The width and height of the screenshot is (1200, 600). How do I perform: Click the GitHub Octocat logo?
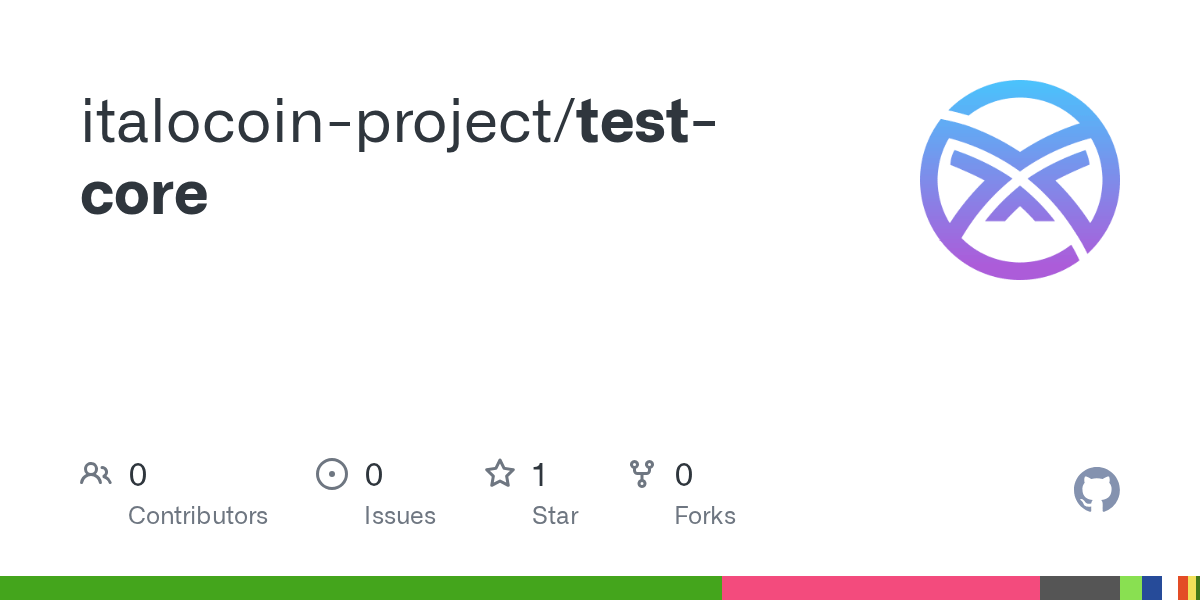pyautogui.click(x=1096, y=490)
